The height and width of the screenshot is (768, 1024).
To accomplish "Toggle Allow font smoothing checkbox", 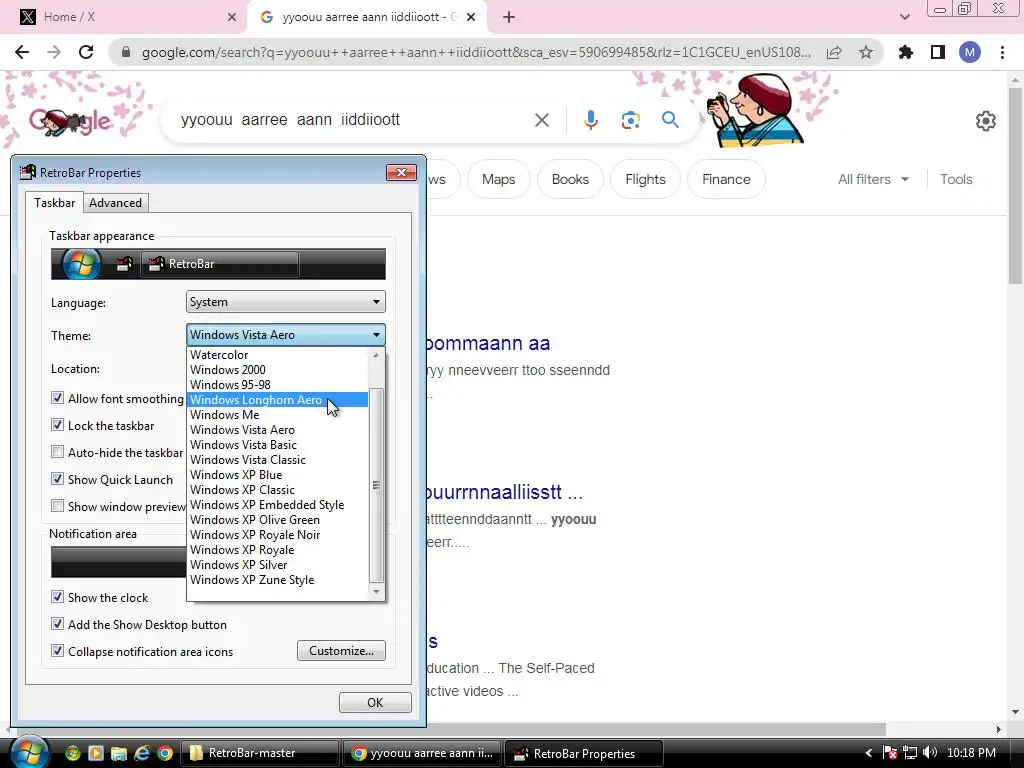I will click(57, 398).
